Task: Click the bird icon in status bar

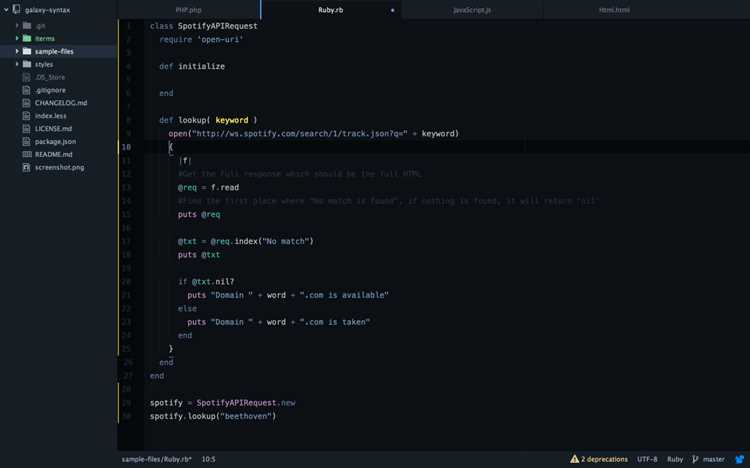Action: (740, 459)
